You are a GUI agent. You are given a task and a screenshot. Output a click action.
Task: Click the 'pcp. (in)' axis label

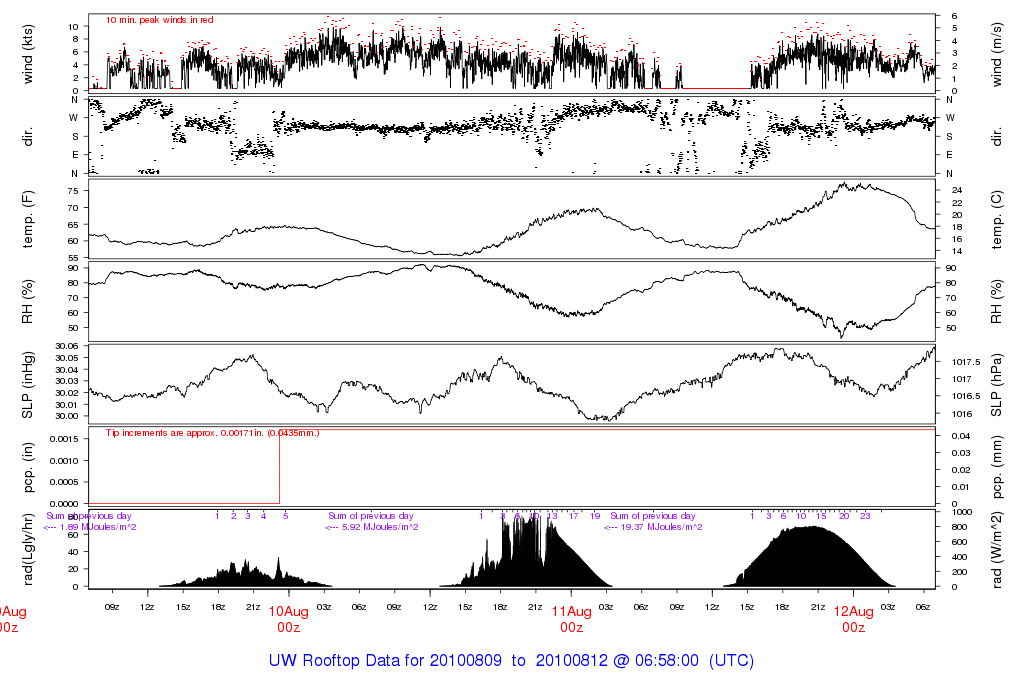[28, 467]
